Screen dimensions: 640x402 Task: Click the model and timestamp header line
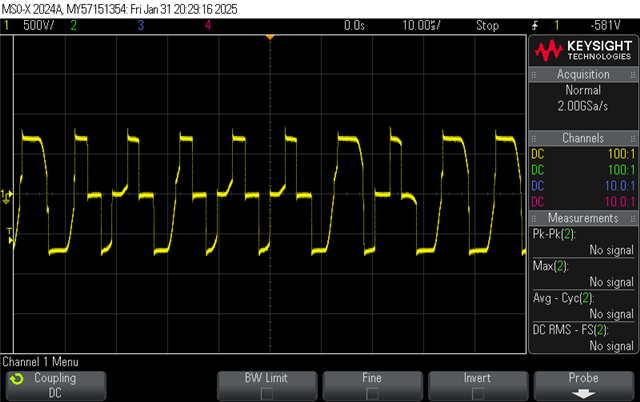click(x=119, y=9)
